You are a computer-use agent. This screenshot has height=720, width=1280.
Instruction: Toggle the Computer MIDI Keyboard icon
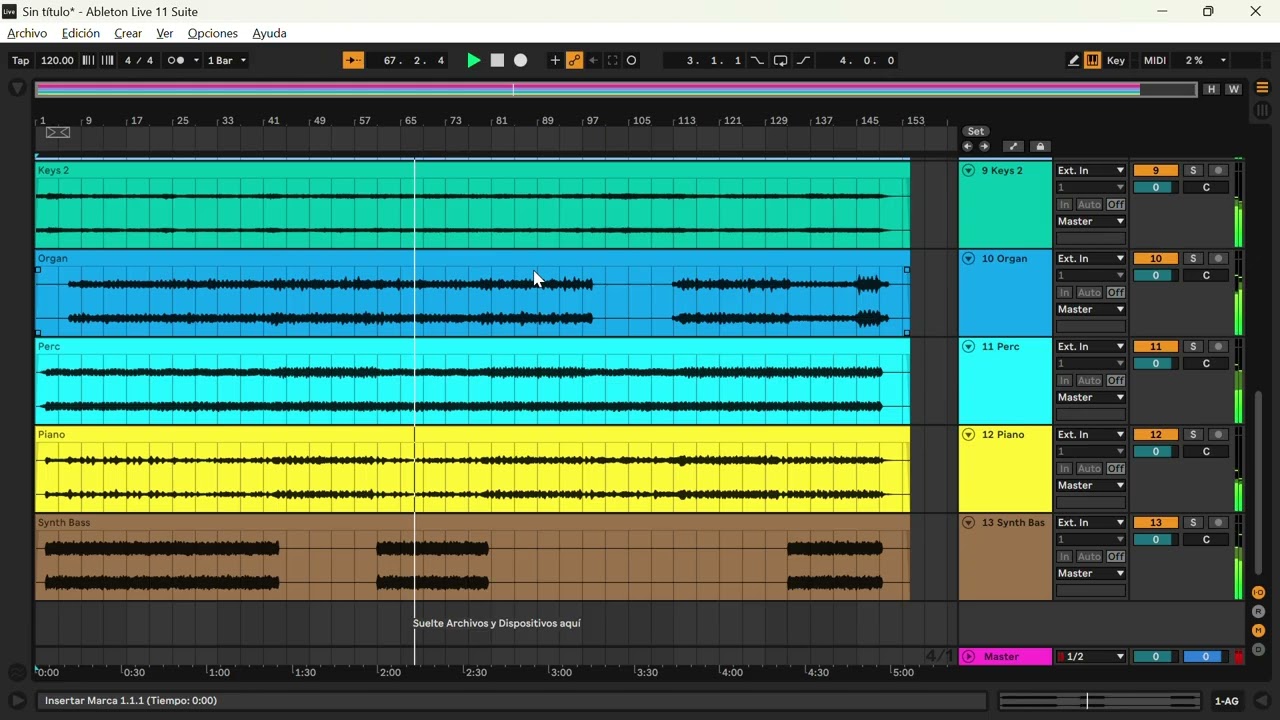point(1092,60)
